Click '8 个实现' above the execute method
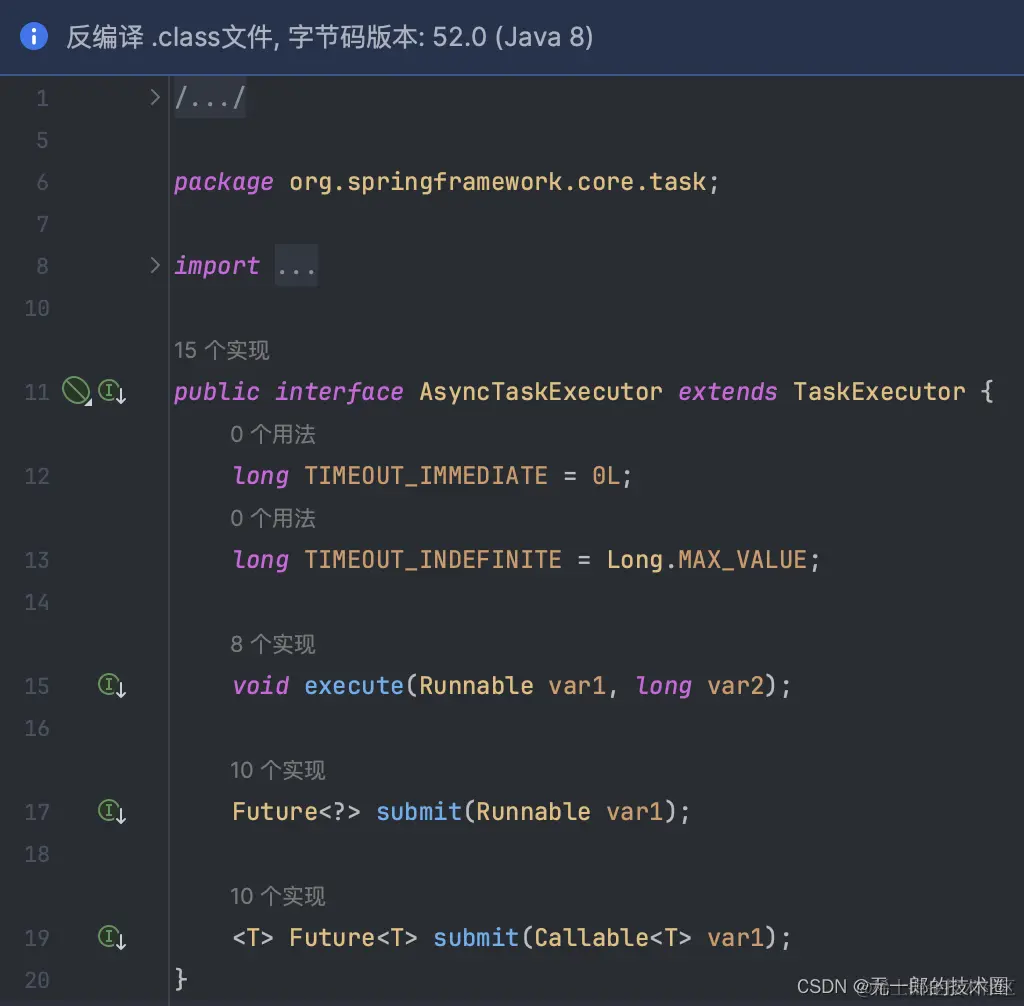Screen dimensions: 1024x1006 (272, 644)
